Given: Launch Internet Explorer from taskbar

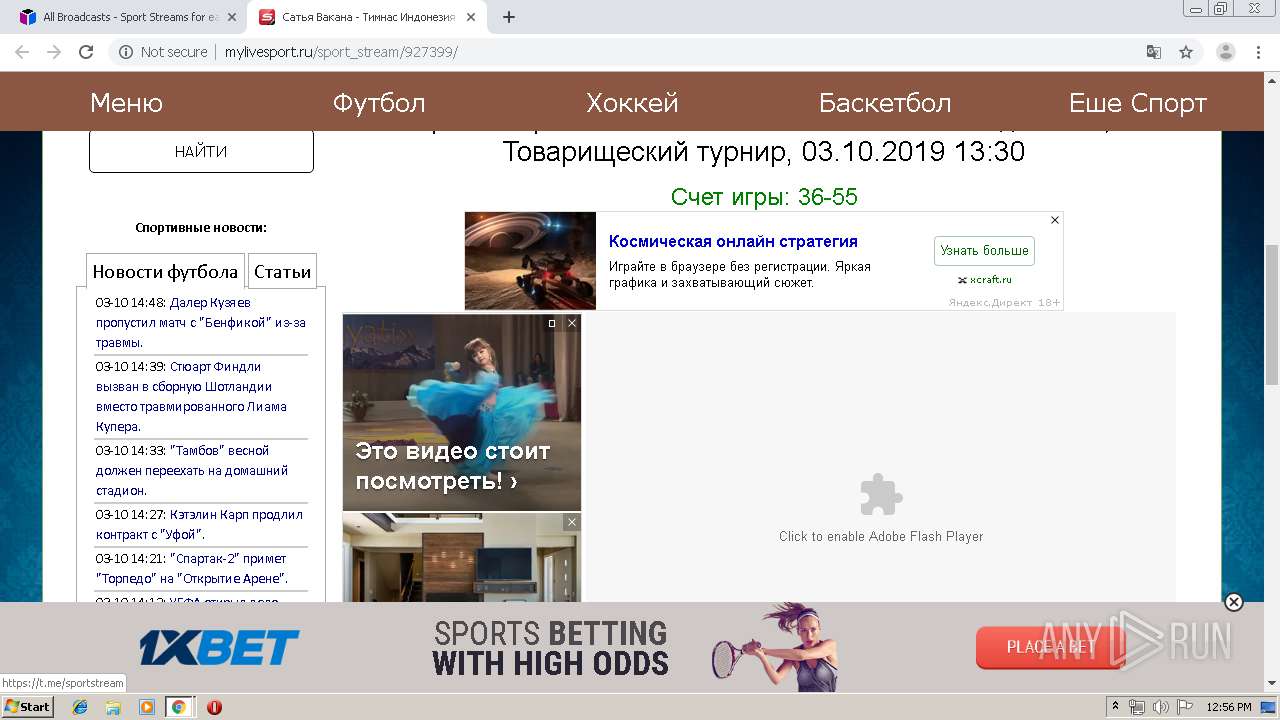Looking at the screenshot, I should (80, 707).
